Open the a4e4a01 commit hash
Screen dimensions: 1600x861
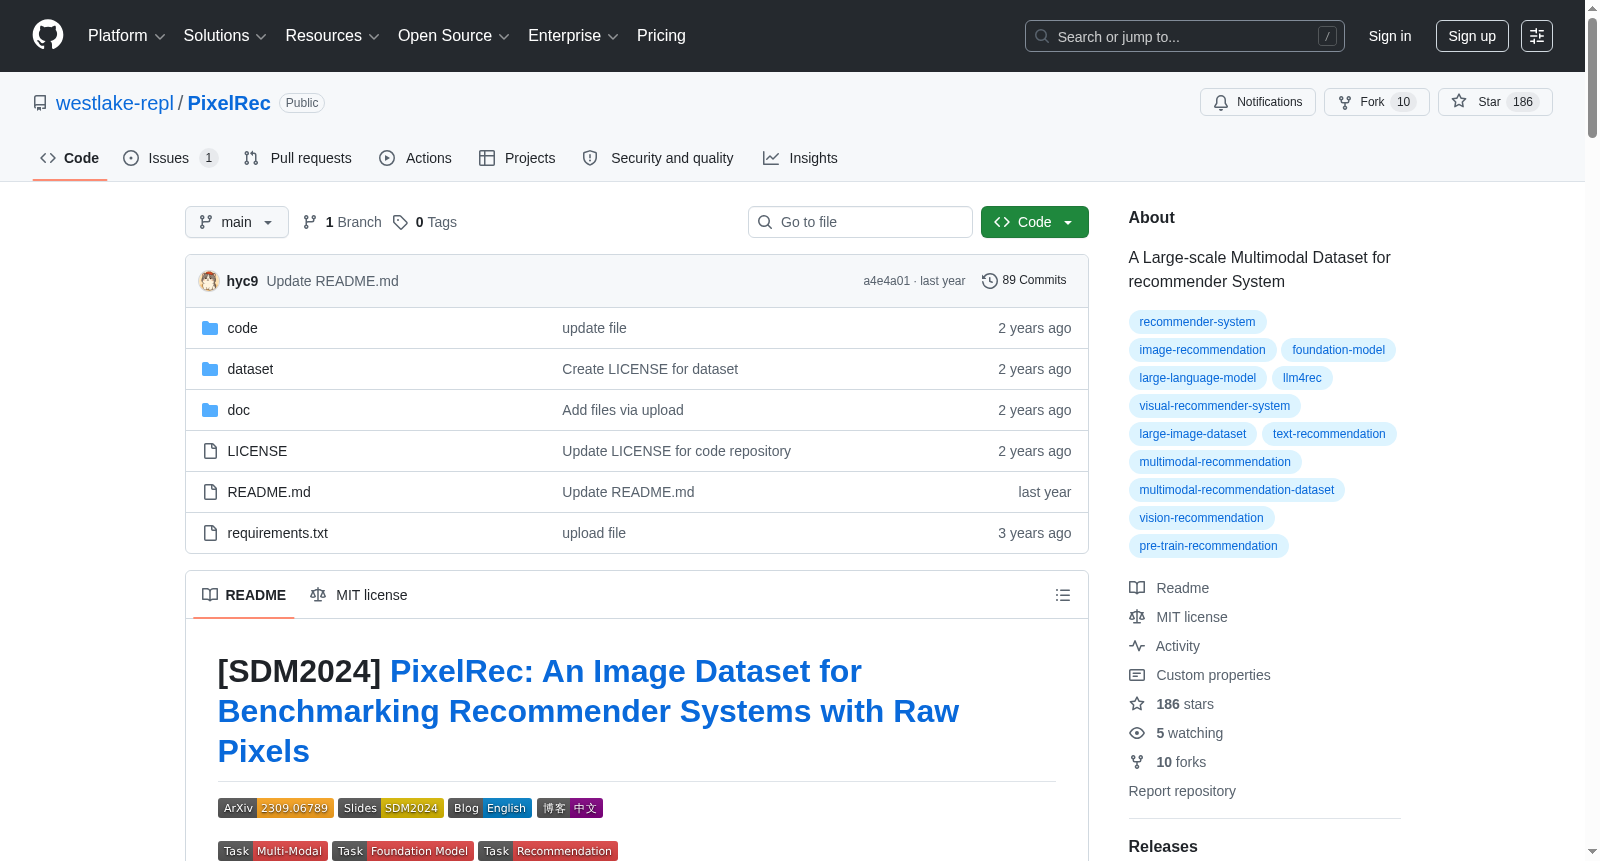point(886,281)
